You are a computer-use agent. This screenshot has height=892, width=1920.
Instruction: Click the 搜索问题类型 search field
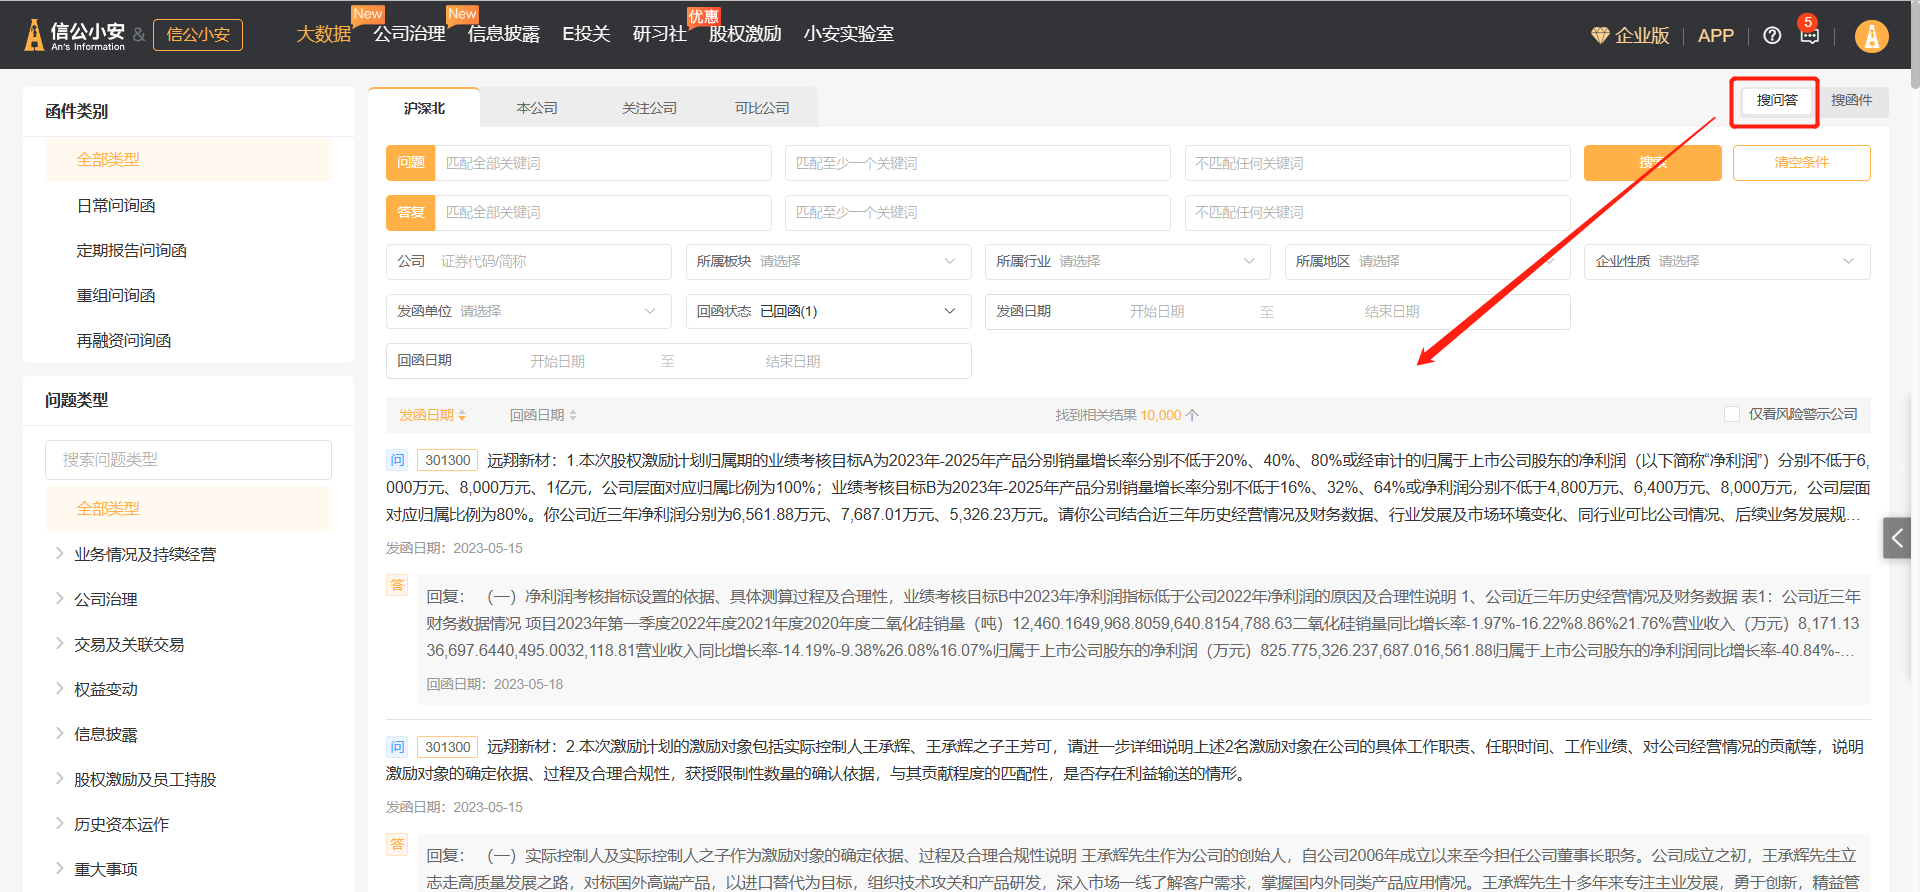tap(188, 460)
